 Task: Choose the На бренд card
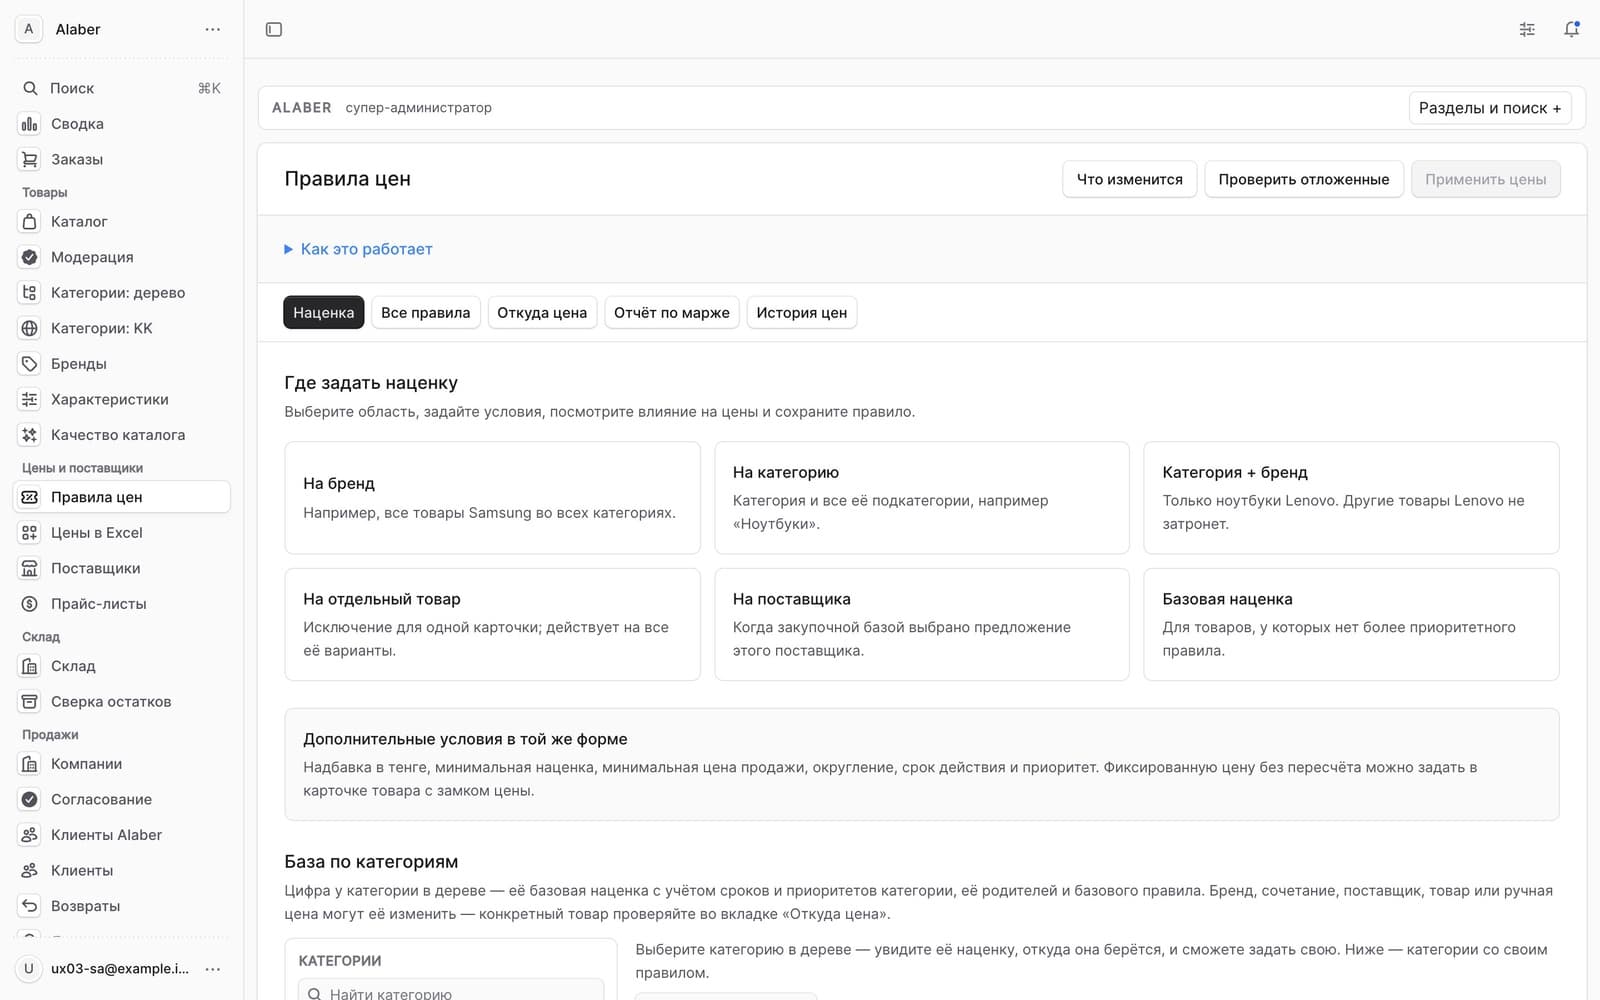pos(492,498)
